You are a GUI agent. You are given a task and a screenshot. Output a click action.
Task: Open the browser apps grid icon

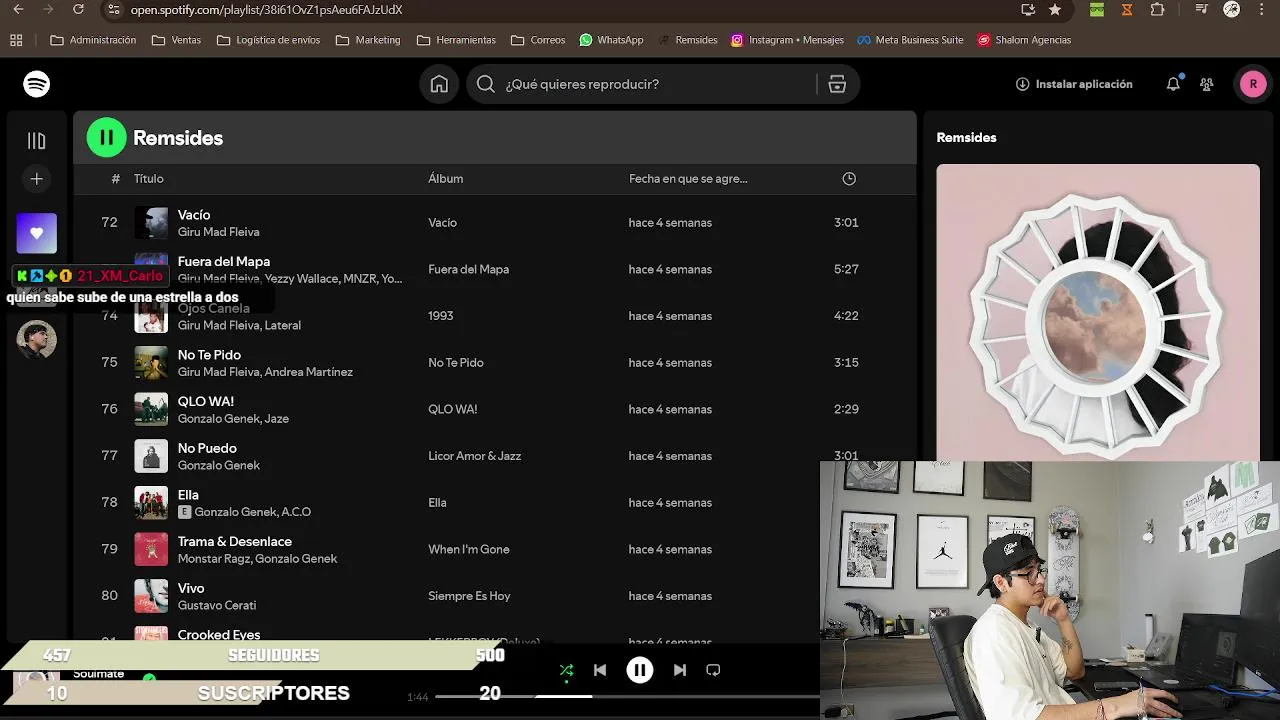pyautogui.click(x=16, y=40)
